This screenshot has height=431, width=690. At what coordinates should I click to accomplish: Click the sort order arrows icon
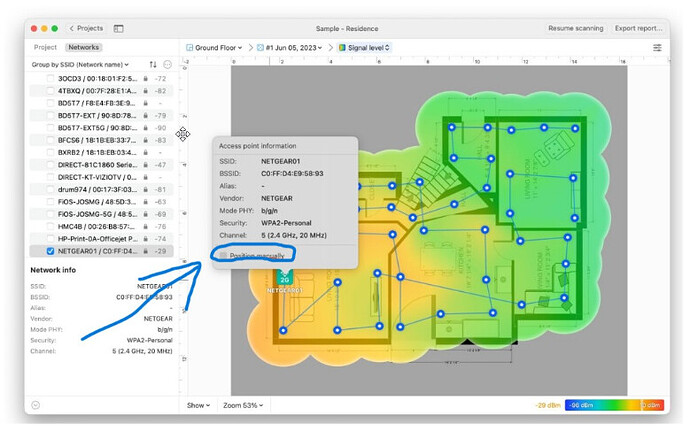tap(153, 65)
